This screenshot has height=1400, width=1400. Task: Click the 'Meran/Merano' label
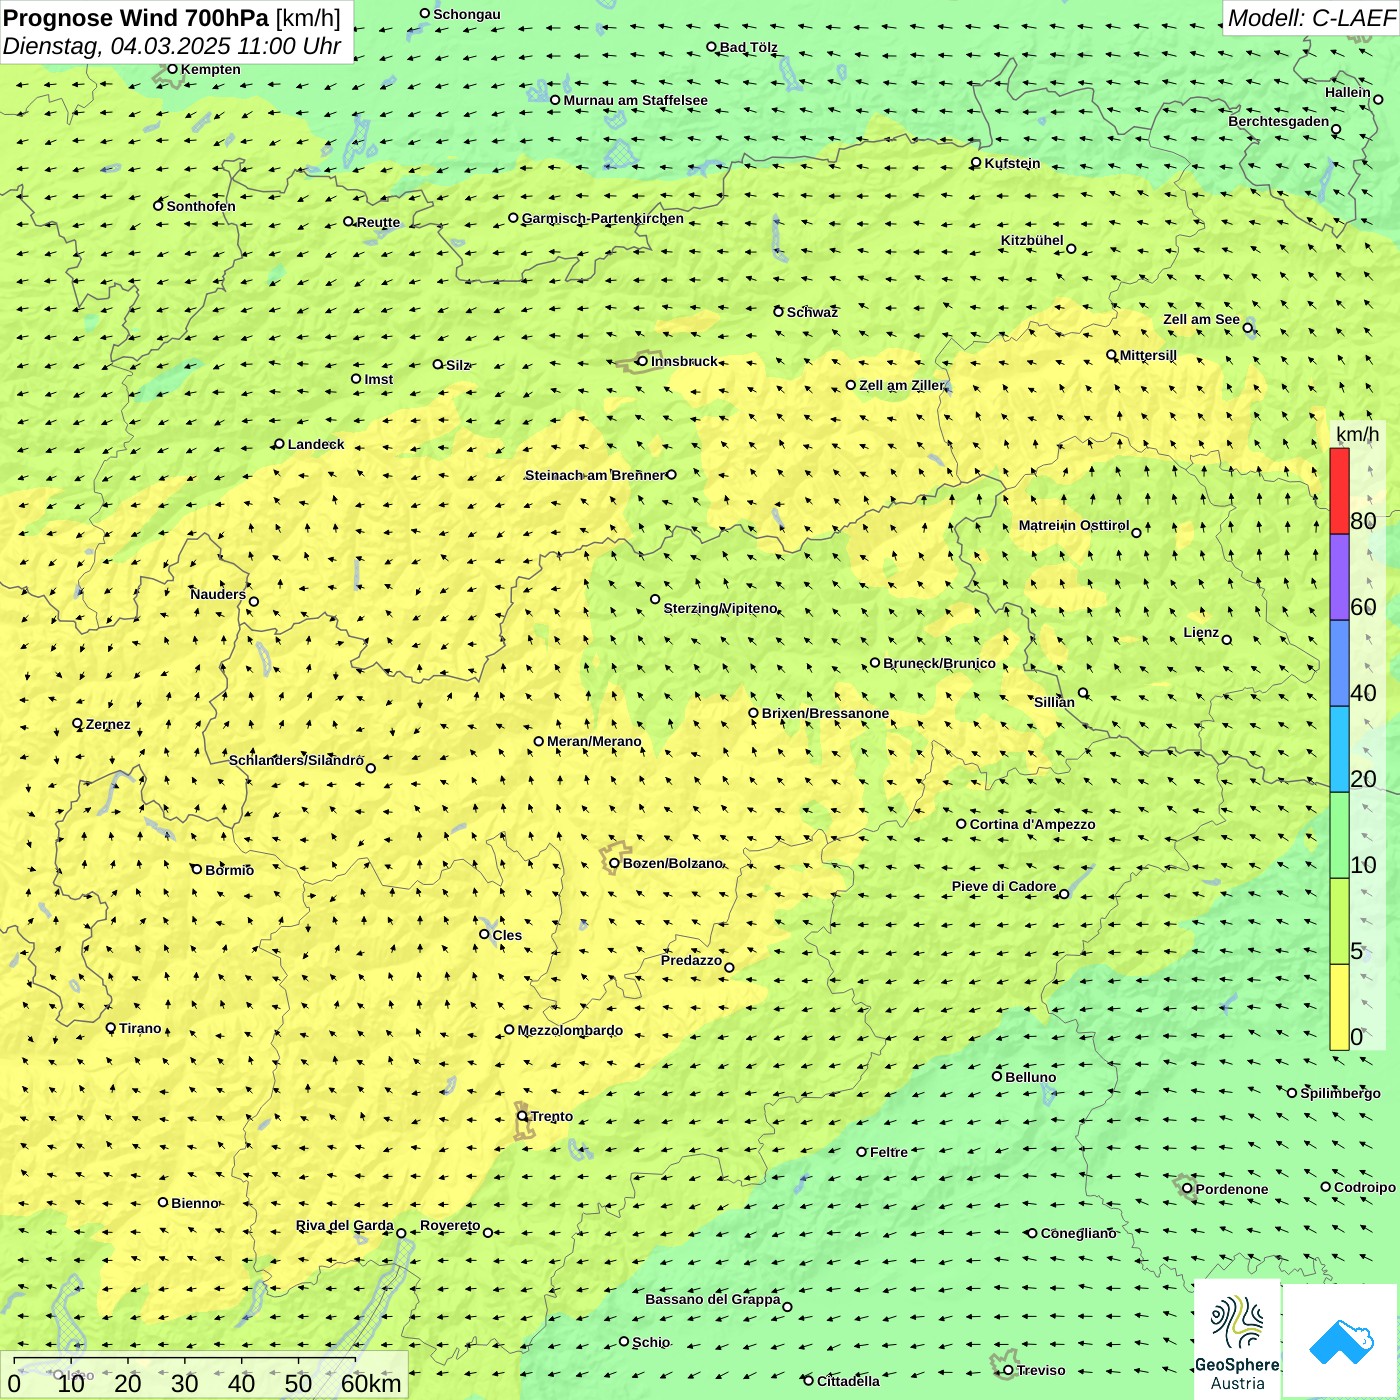[x=594, y=741]
